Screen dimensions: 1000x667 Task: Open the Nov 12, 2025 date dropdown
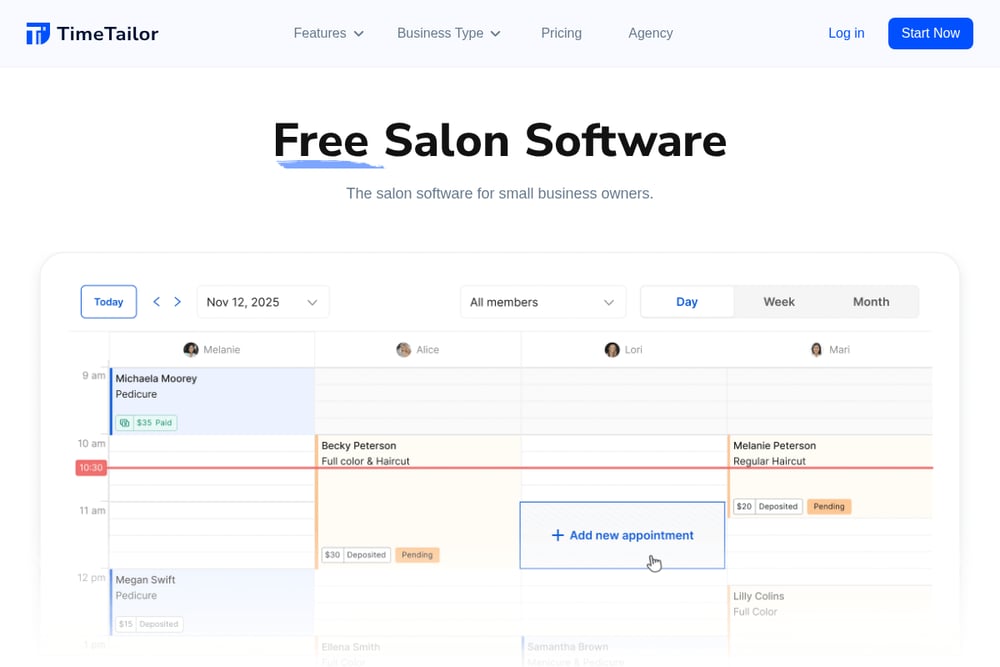point(263,302)
